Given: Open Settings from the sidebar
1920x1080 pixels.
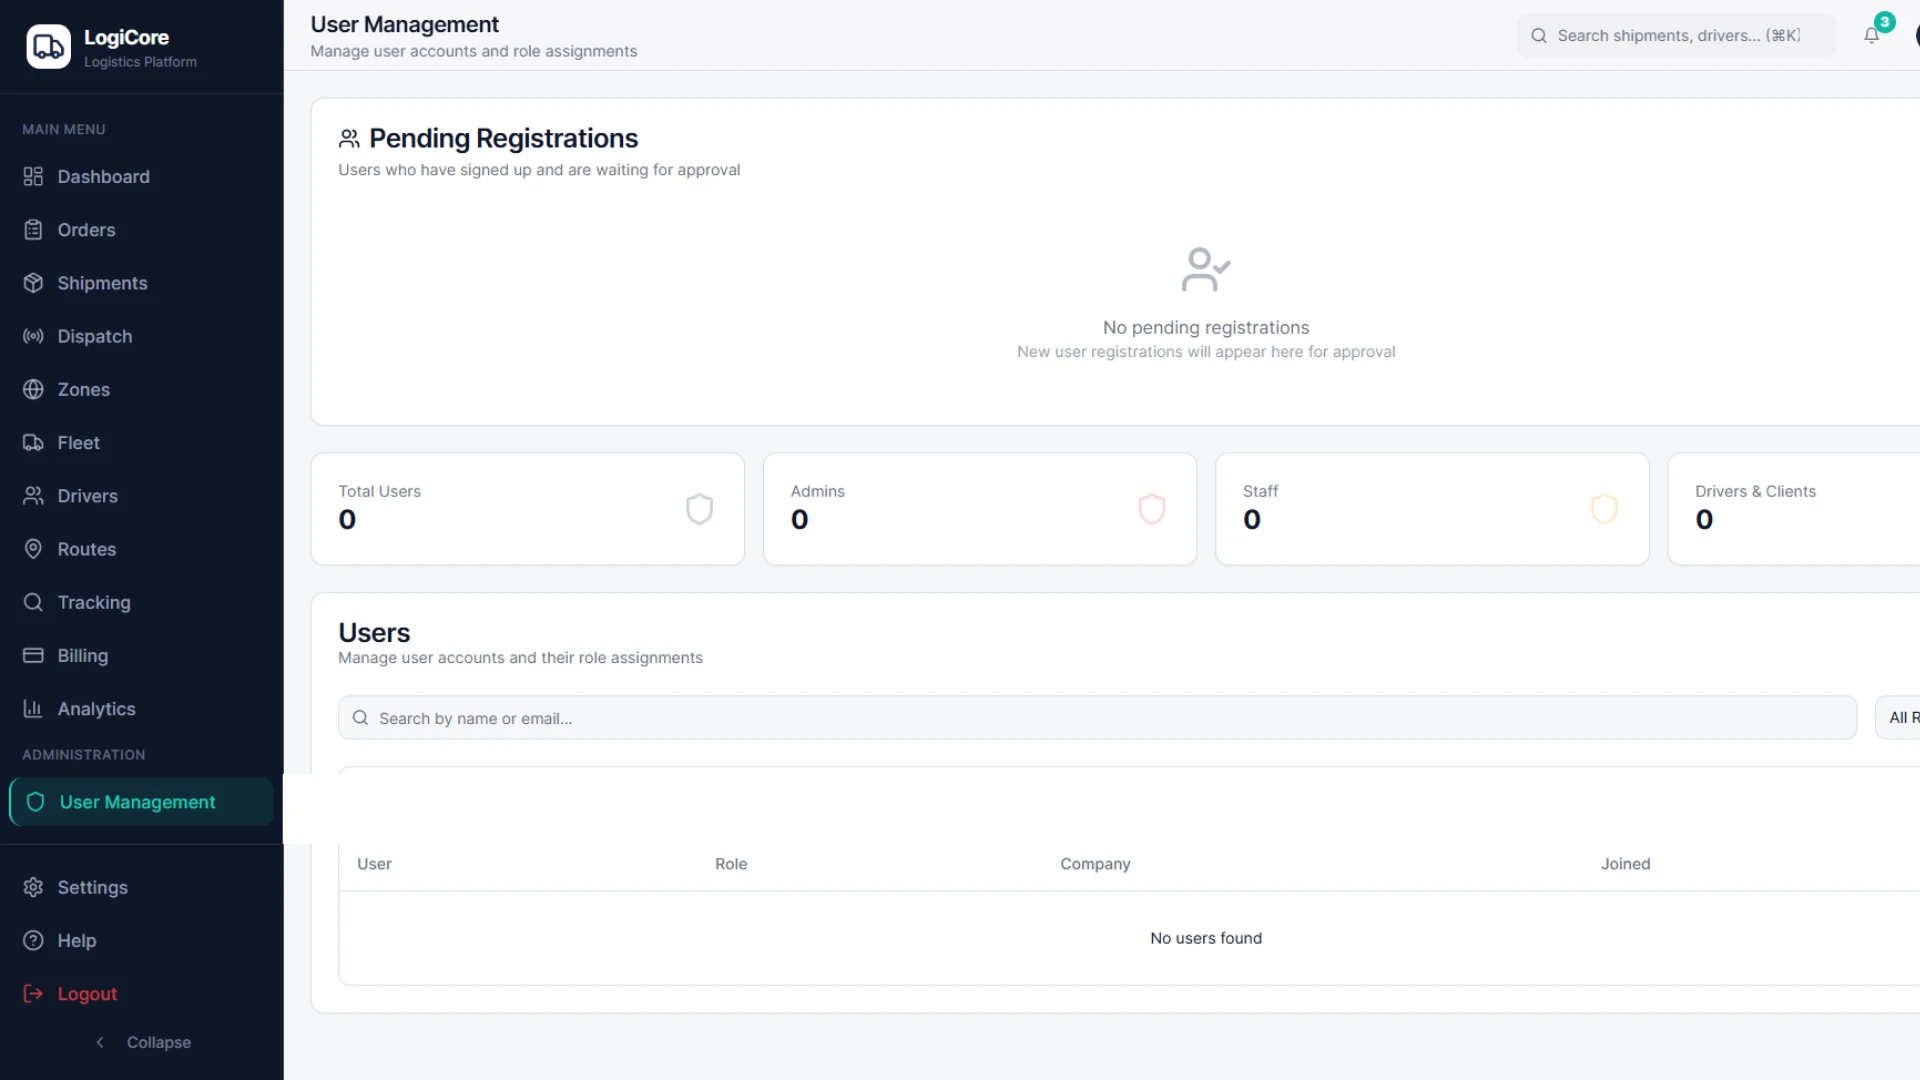Looking at the screenshot, I should [x=142, y=887].
